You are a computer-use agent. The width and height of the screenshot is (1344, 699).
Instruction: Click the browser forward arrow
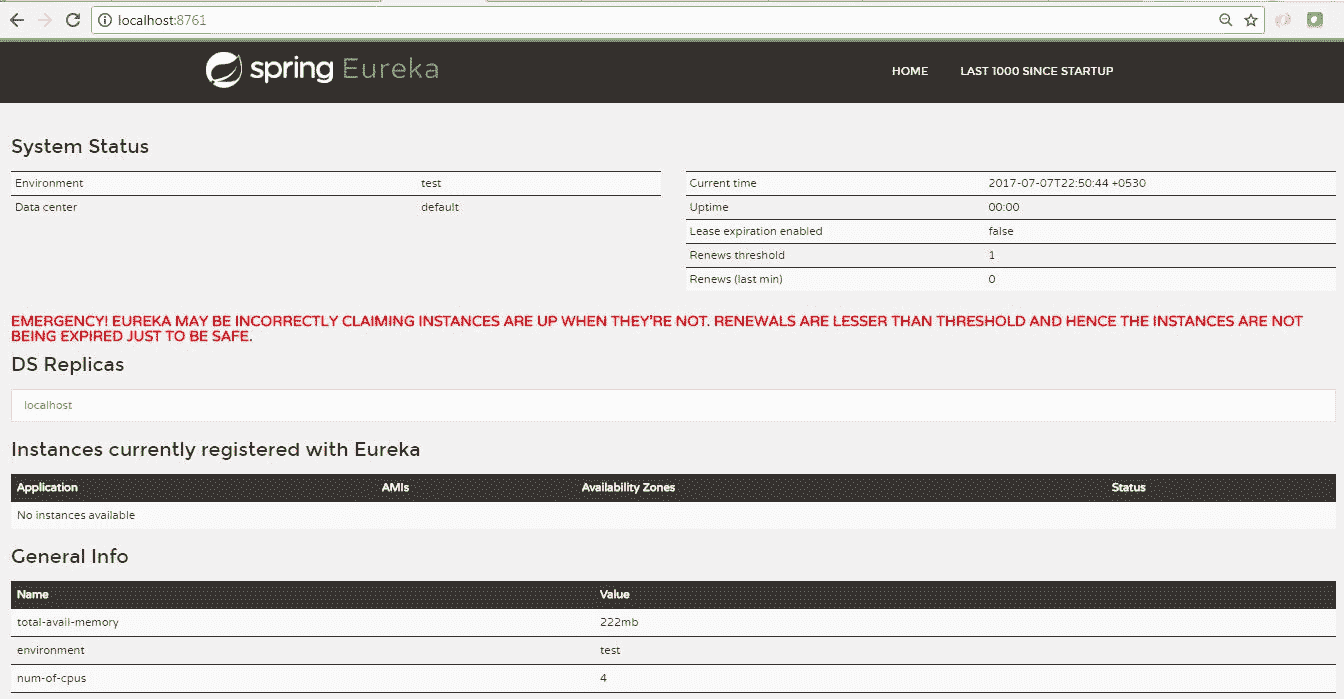click(x=44, y=20)
